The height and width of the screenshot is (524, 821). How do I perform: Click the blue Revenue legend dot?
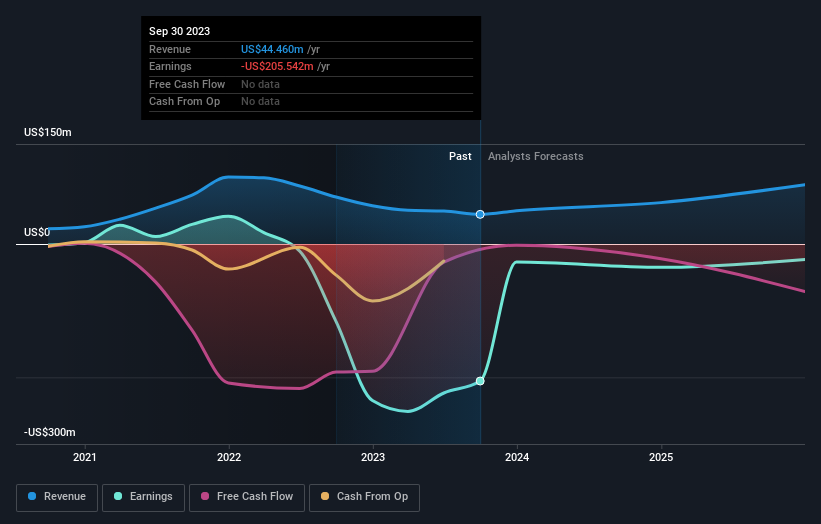click(32, 496)
